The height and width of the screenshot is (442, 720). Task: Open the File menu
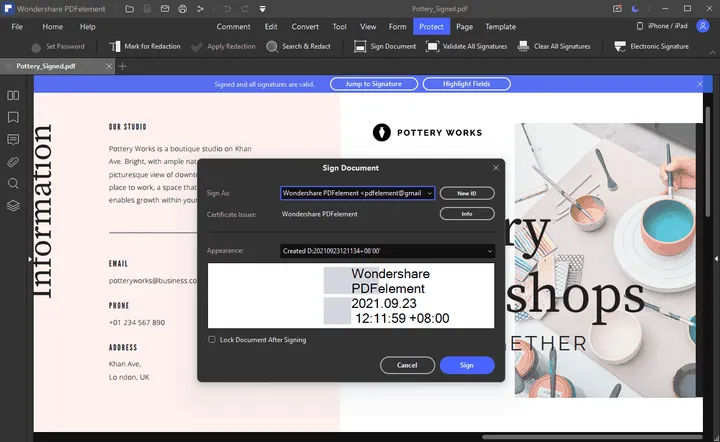pos(17,26)
